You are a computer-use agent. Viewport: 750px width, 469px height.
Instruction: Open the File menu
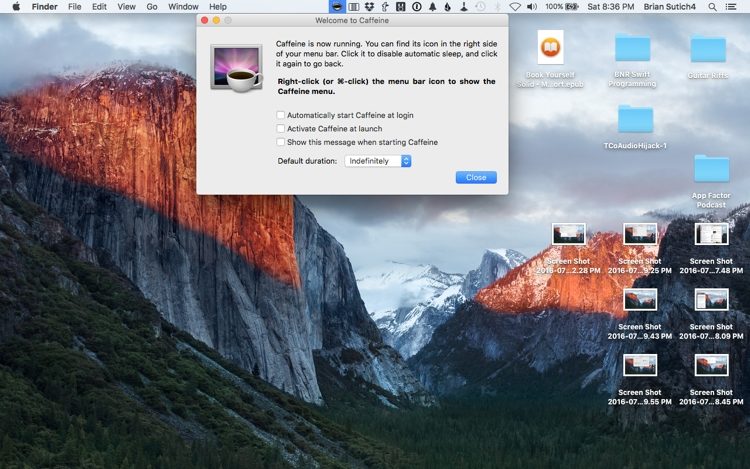(x=75, y=7)
